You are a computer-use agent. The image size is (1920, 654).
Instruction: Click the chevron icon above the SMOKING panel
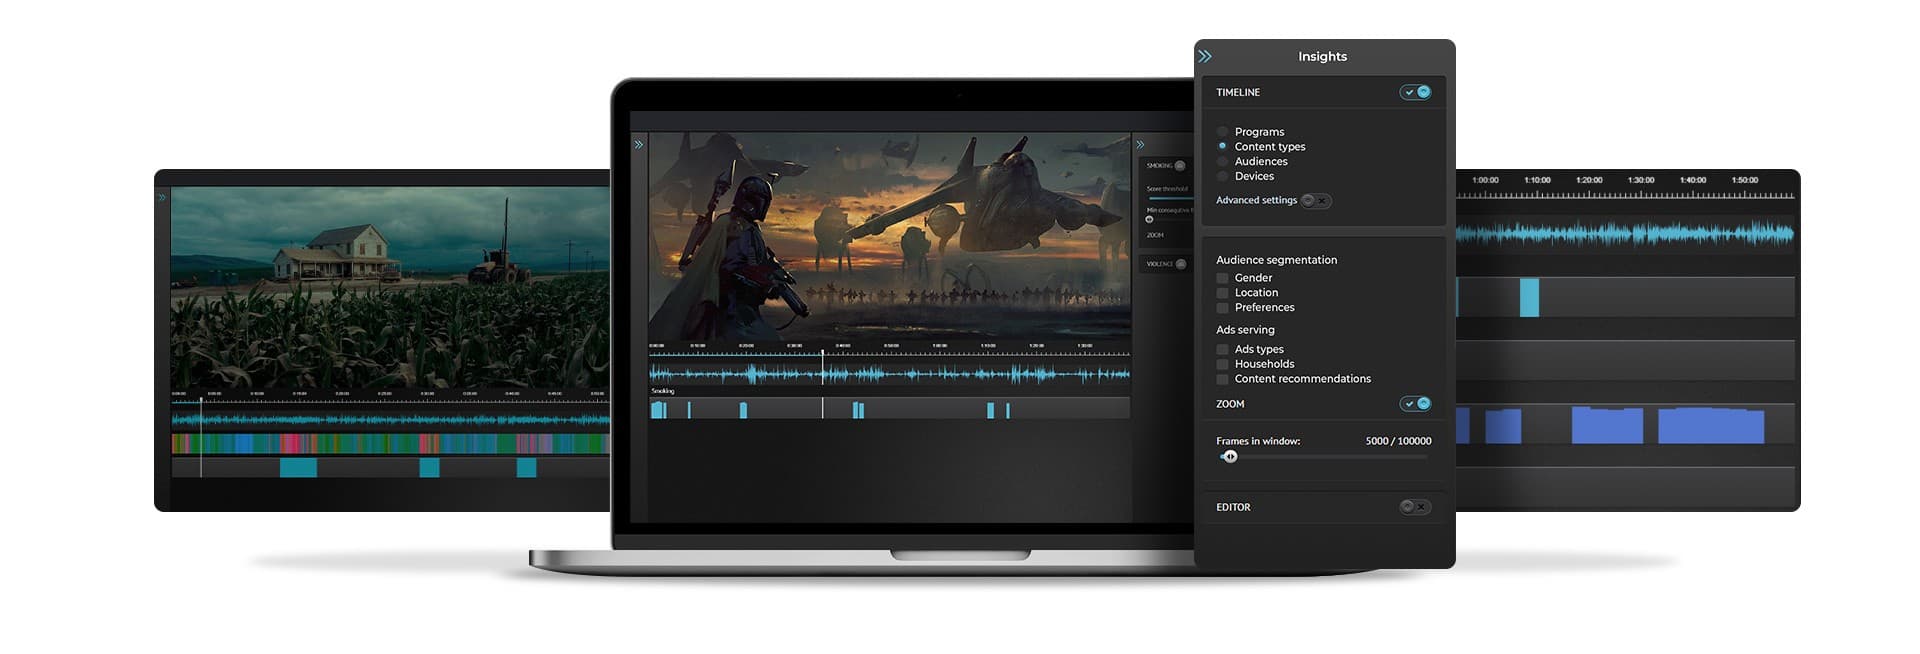click(x=1140, y=145)
